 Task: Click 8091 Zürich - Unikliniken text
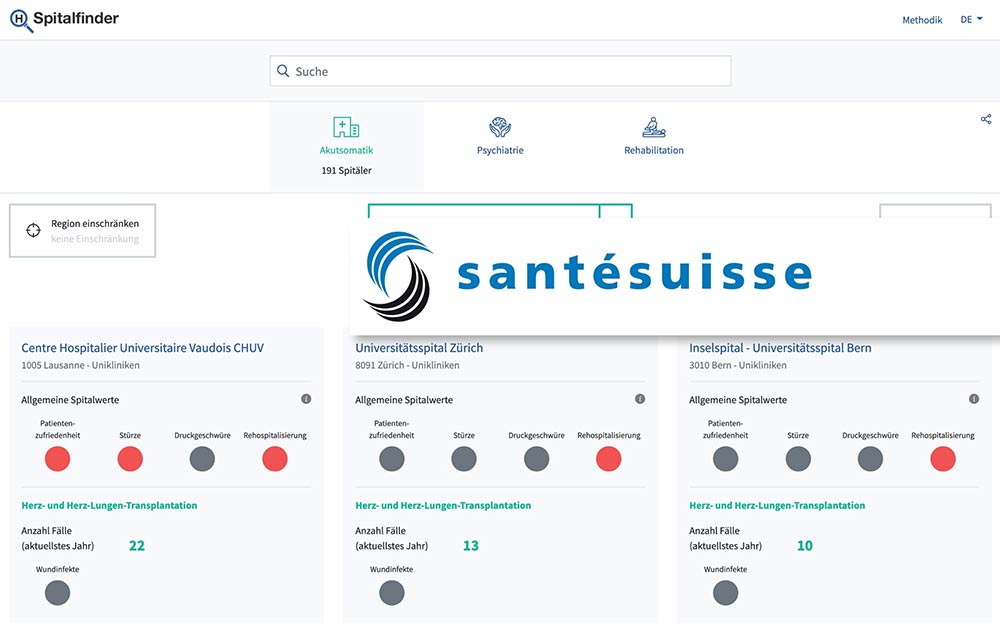click(407, 365)
